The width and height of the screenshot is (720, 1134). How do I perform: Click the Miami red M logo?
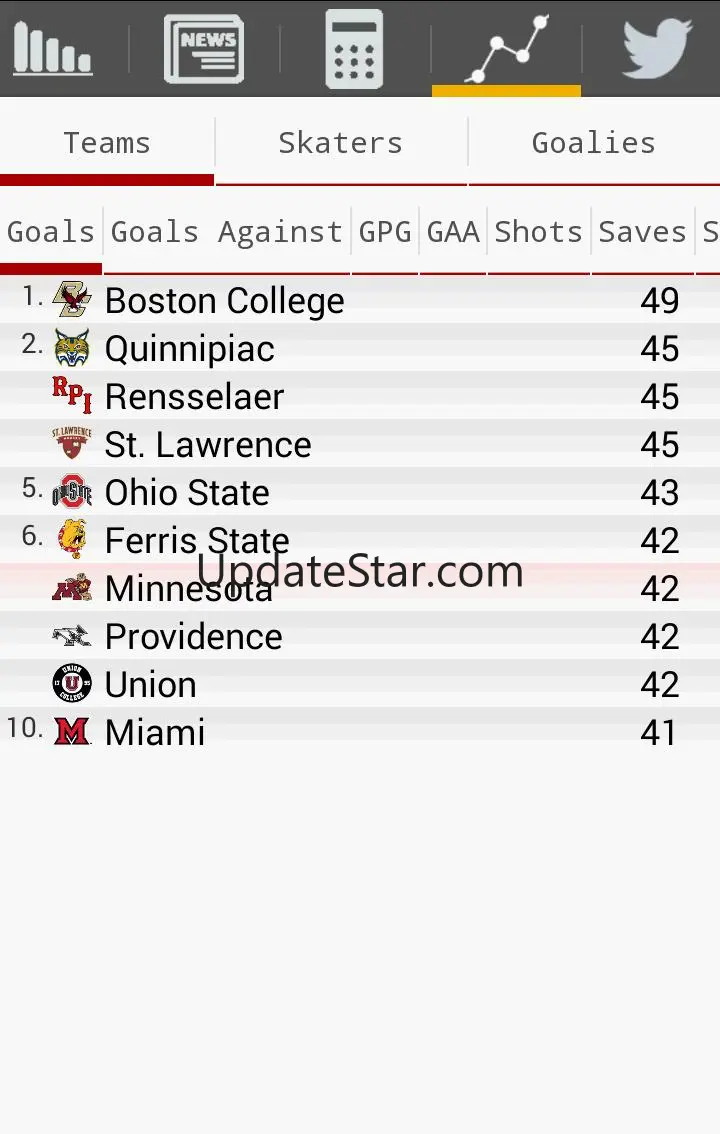coord(71,732)
